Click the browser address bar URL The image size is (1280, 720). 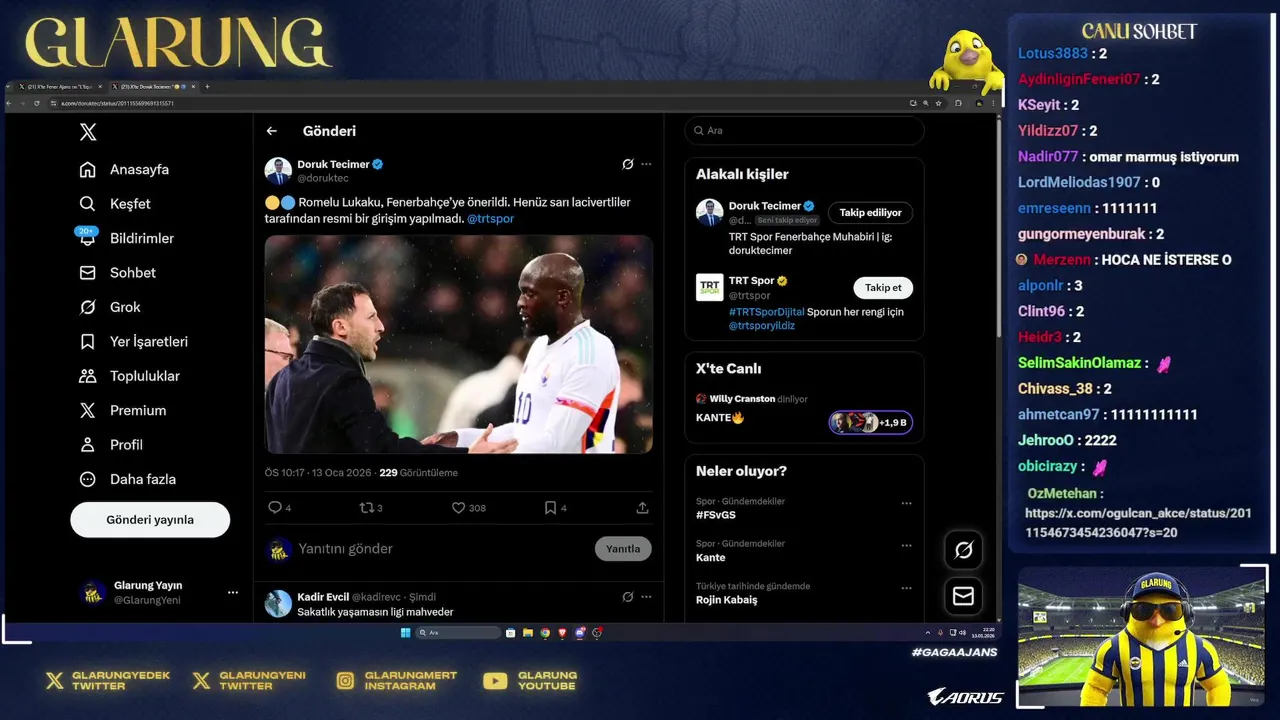(117, 103)
